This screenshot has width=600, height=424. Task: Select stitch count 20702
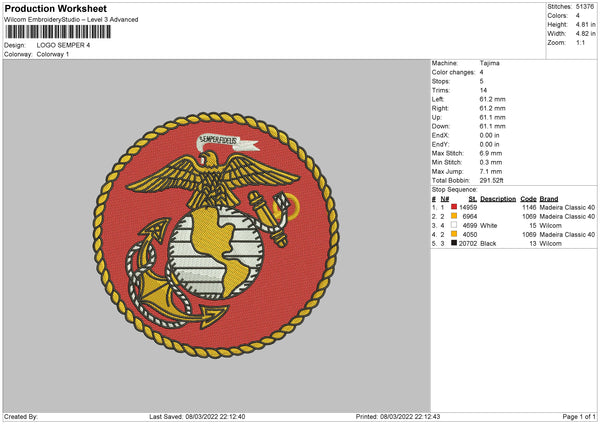[x=468, y=244]
